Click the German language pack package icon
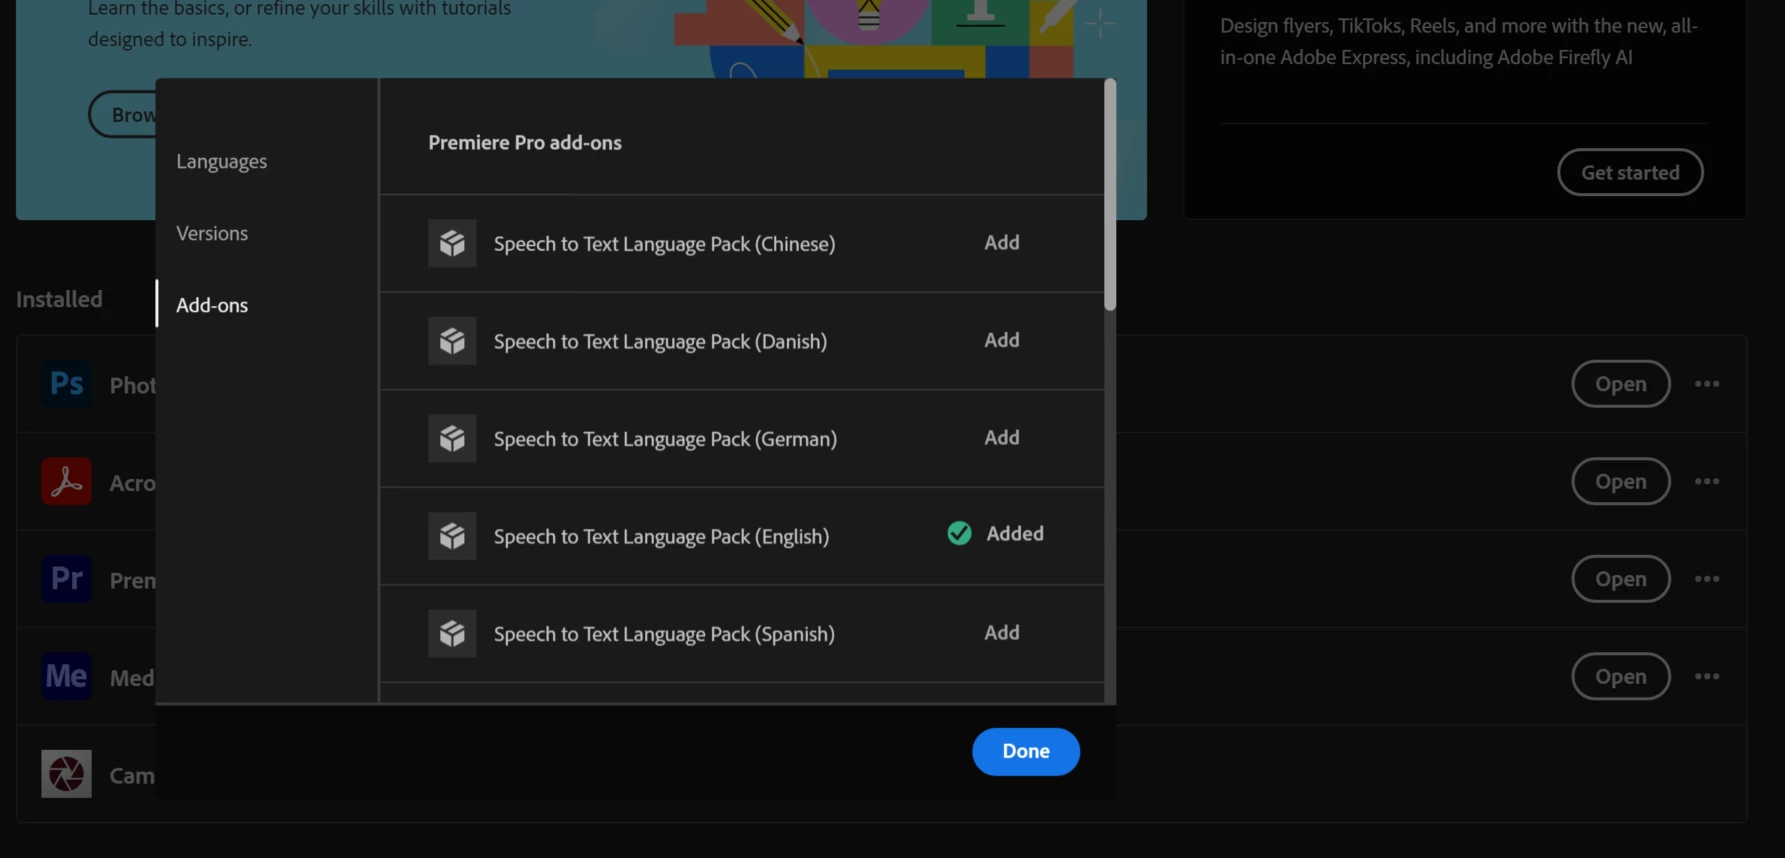1786x858 pixels. 452,438
